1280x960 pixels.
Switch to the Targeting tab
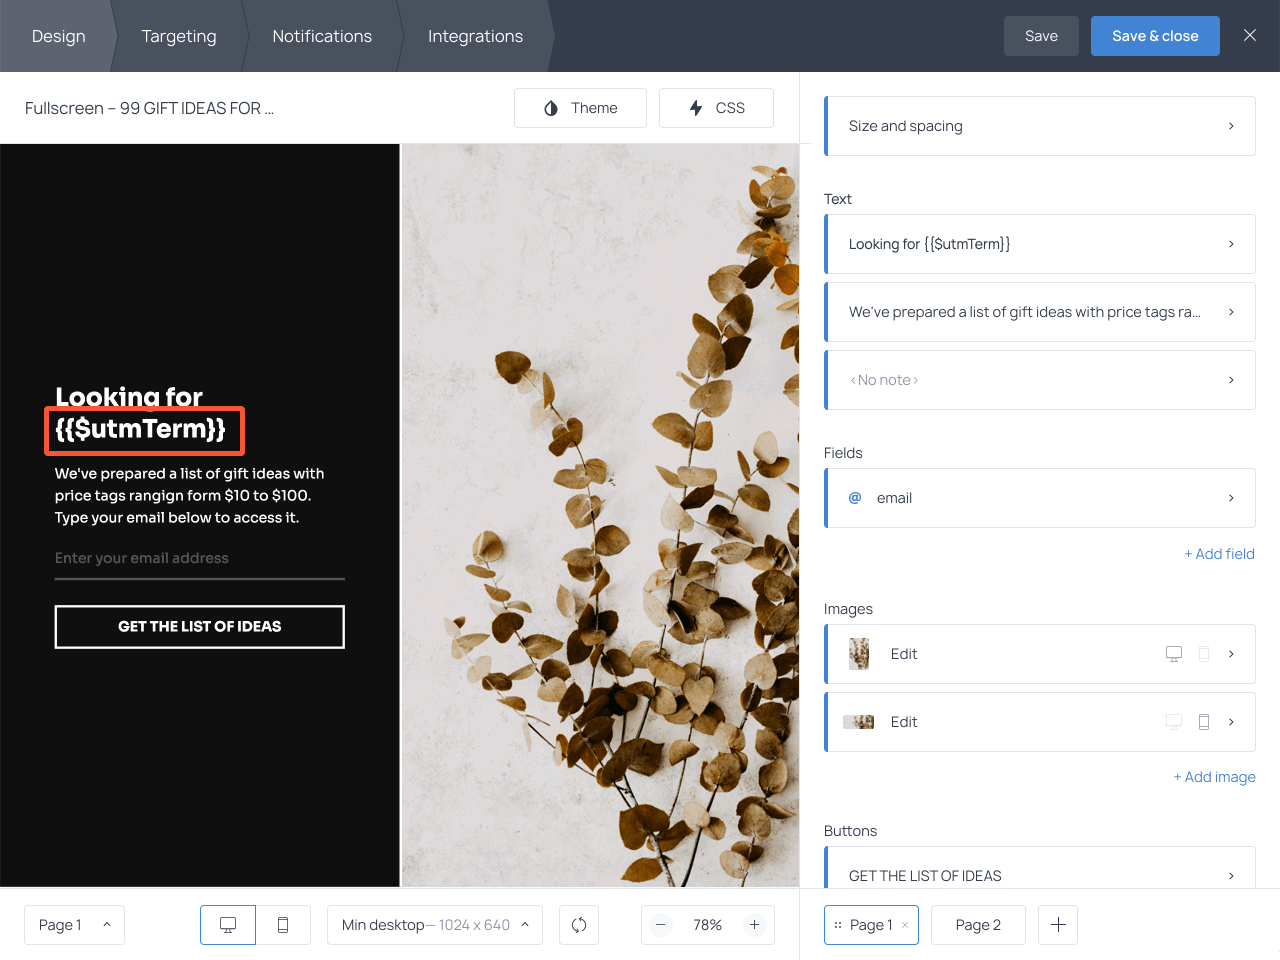pos(179,36)
